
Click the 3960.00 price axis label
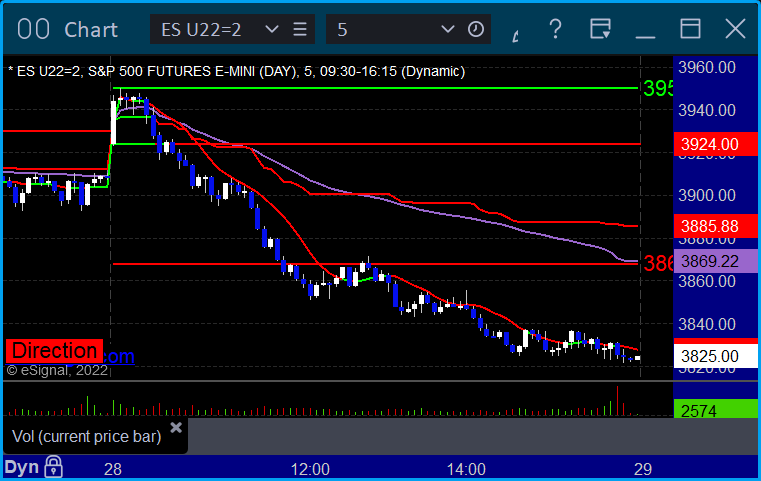(707, 67)
